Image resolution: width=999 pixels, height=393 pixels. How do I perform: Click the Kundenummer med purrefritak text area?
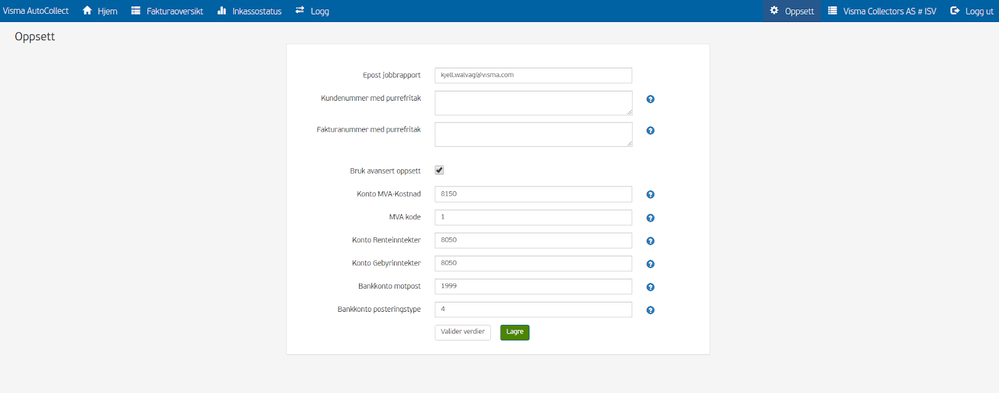(x=533, y=103)
